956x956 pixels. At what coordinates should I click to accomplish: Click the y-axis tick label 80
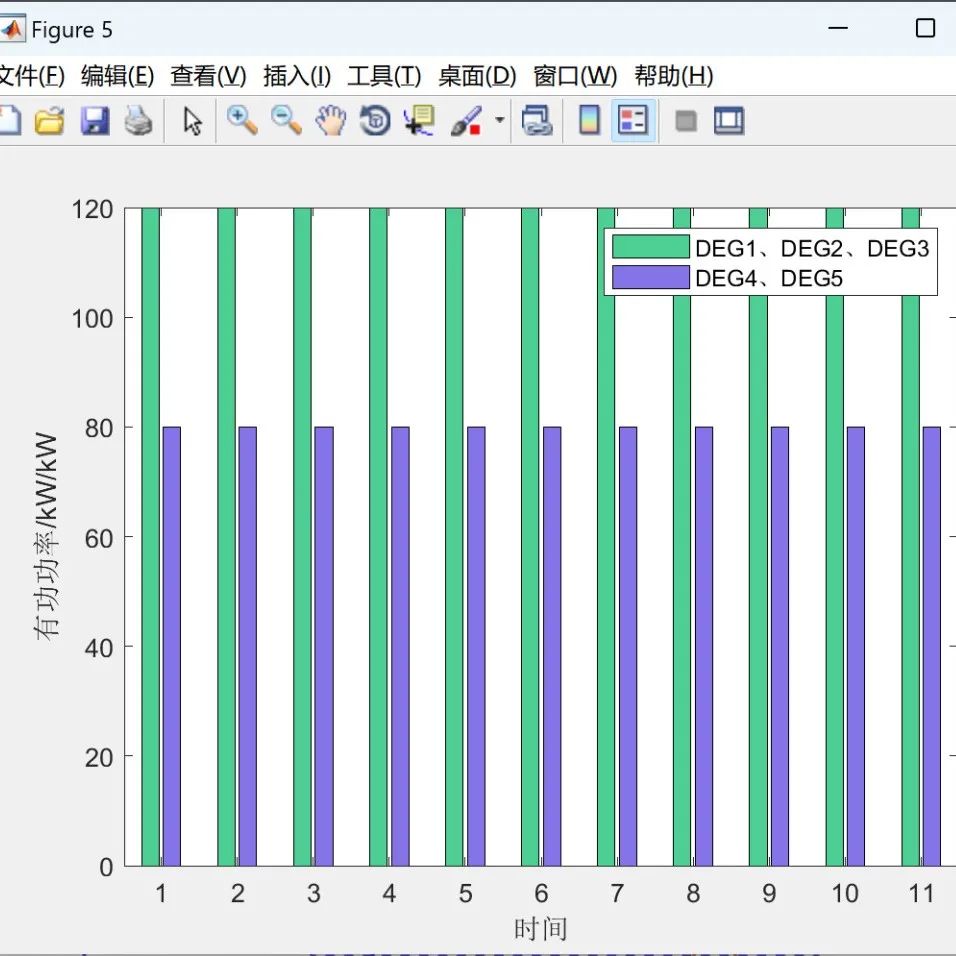pos(99,429)
